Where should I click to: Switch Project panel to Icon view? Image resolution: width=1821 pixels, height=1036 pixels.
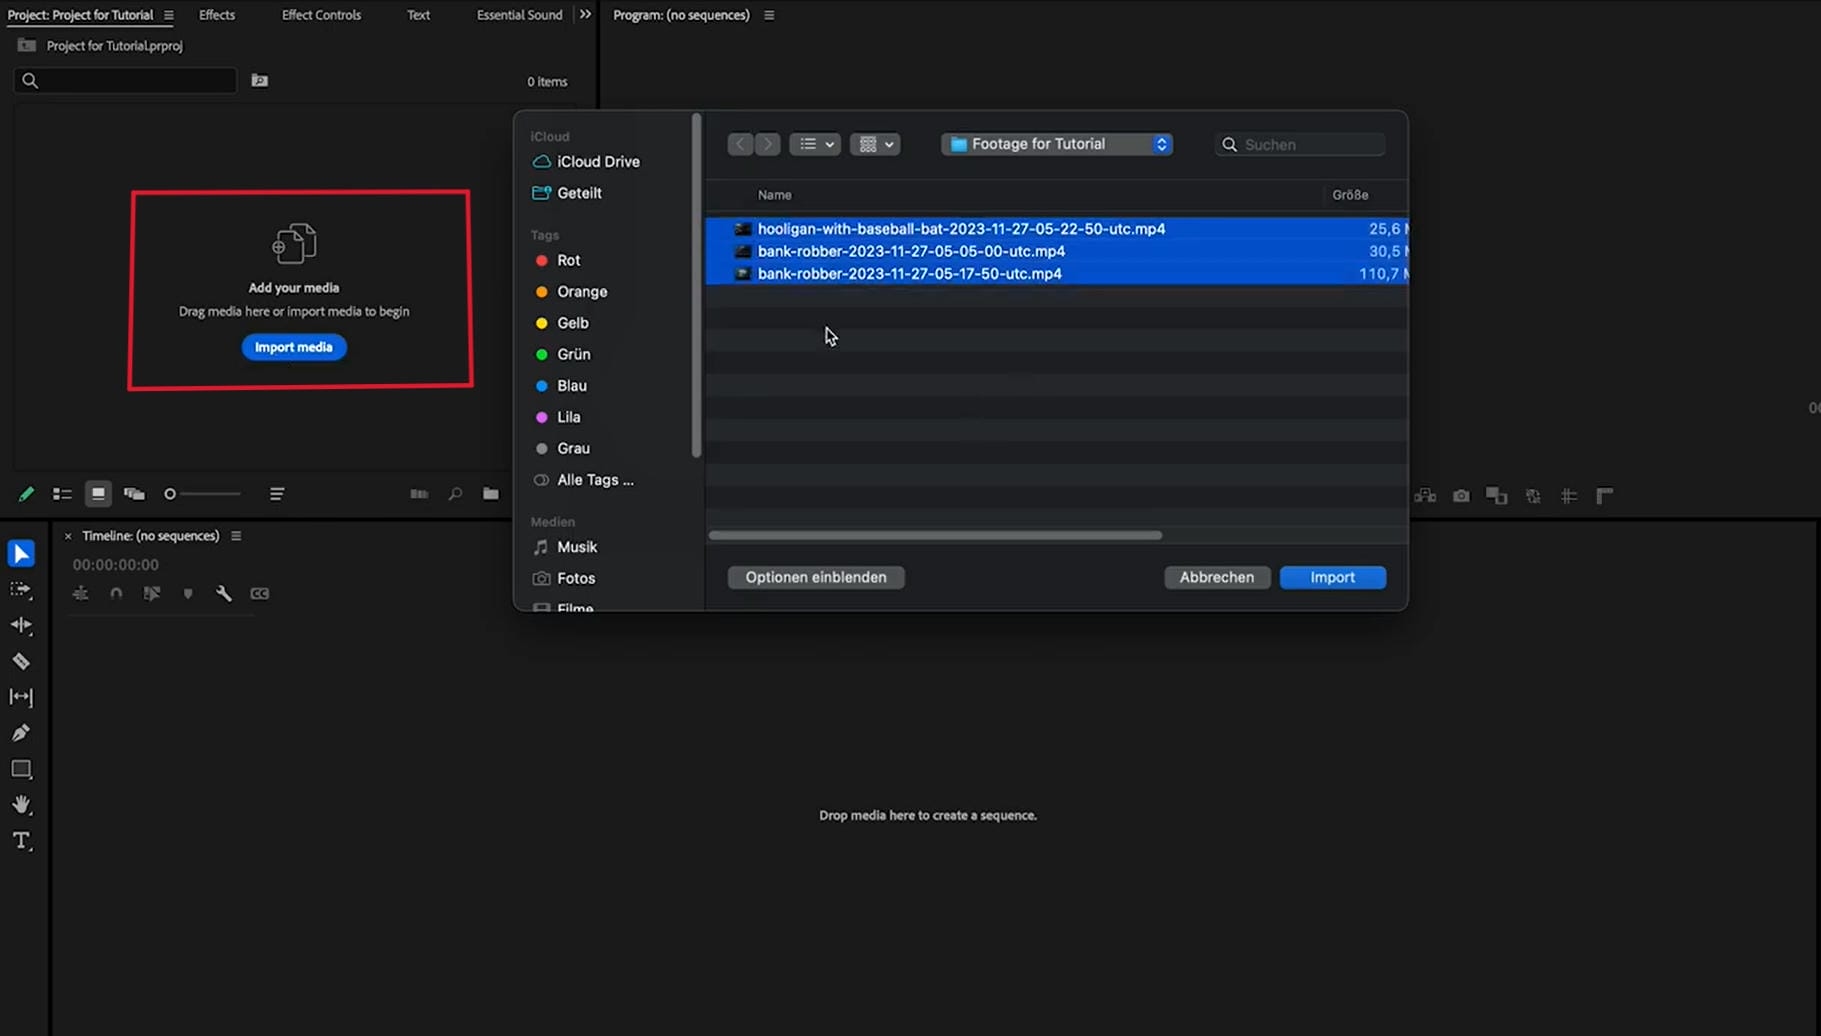click(x=98, y=494)
